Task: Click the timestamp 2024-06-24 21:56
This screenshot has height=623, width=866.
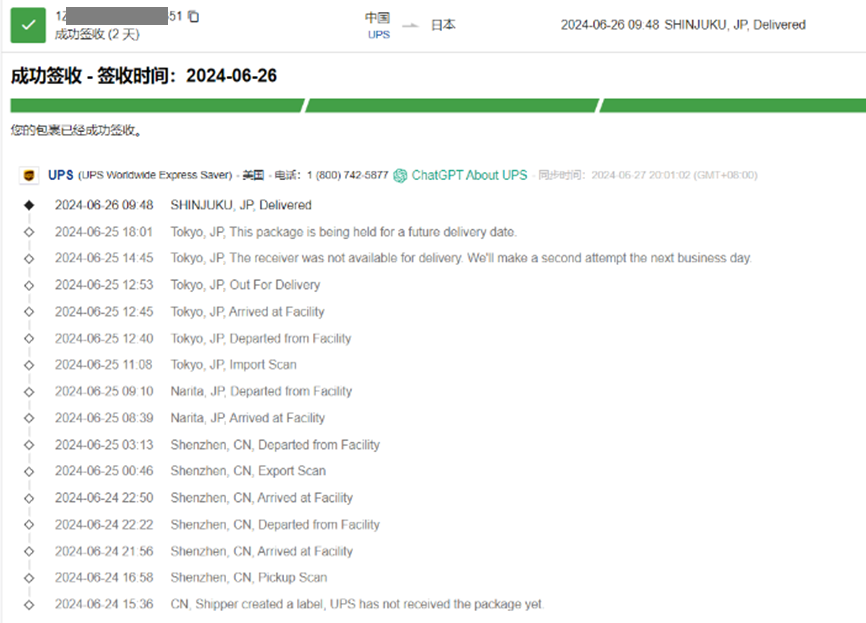Action: click(x=104, y=551)
